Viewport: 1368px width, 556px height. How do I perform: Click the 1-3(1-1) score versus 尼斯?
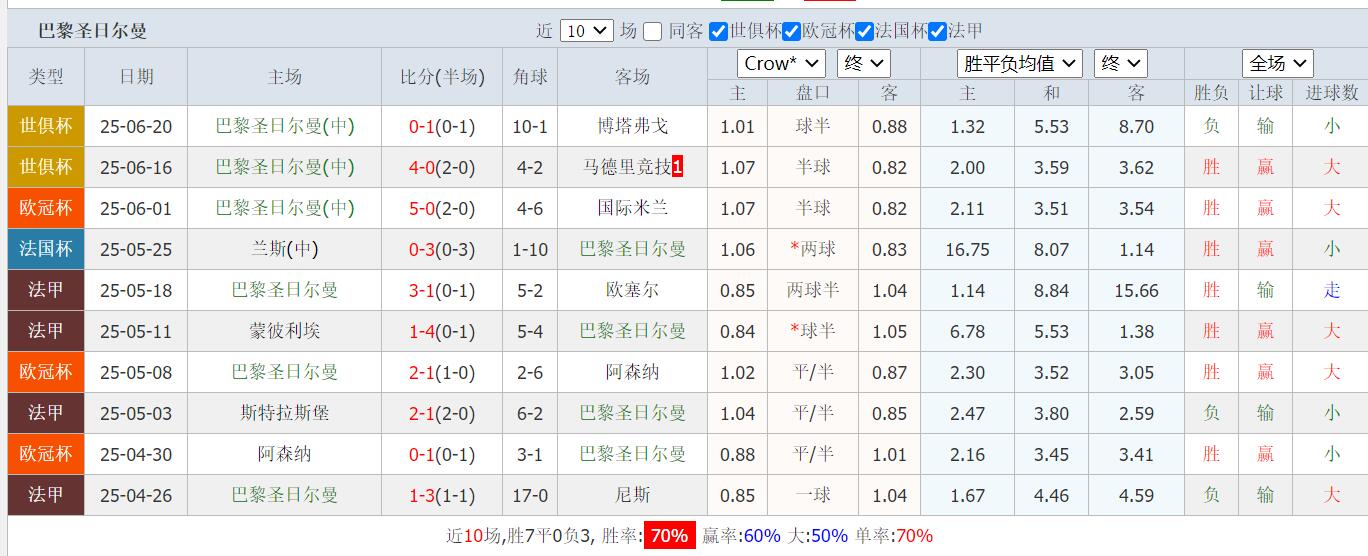coord(442,495)
